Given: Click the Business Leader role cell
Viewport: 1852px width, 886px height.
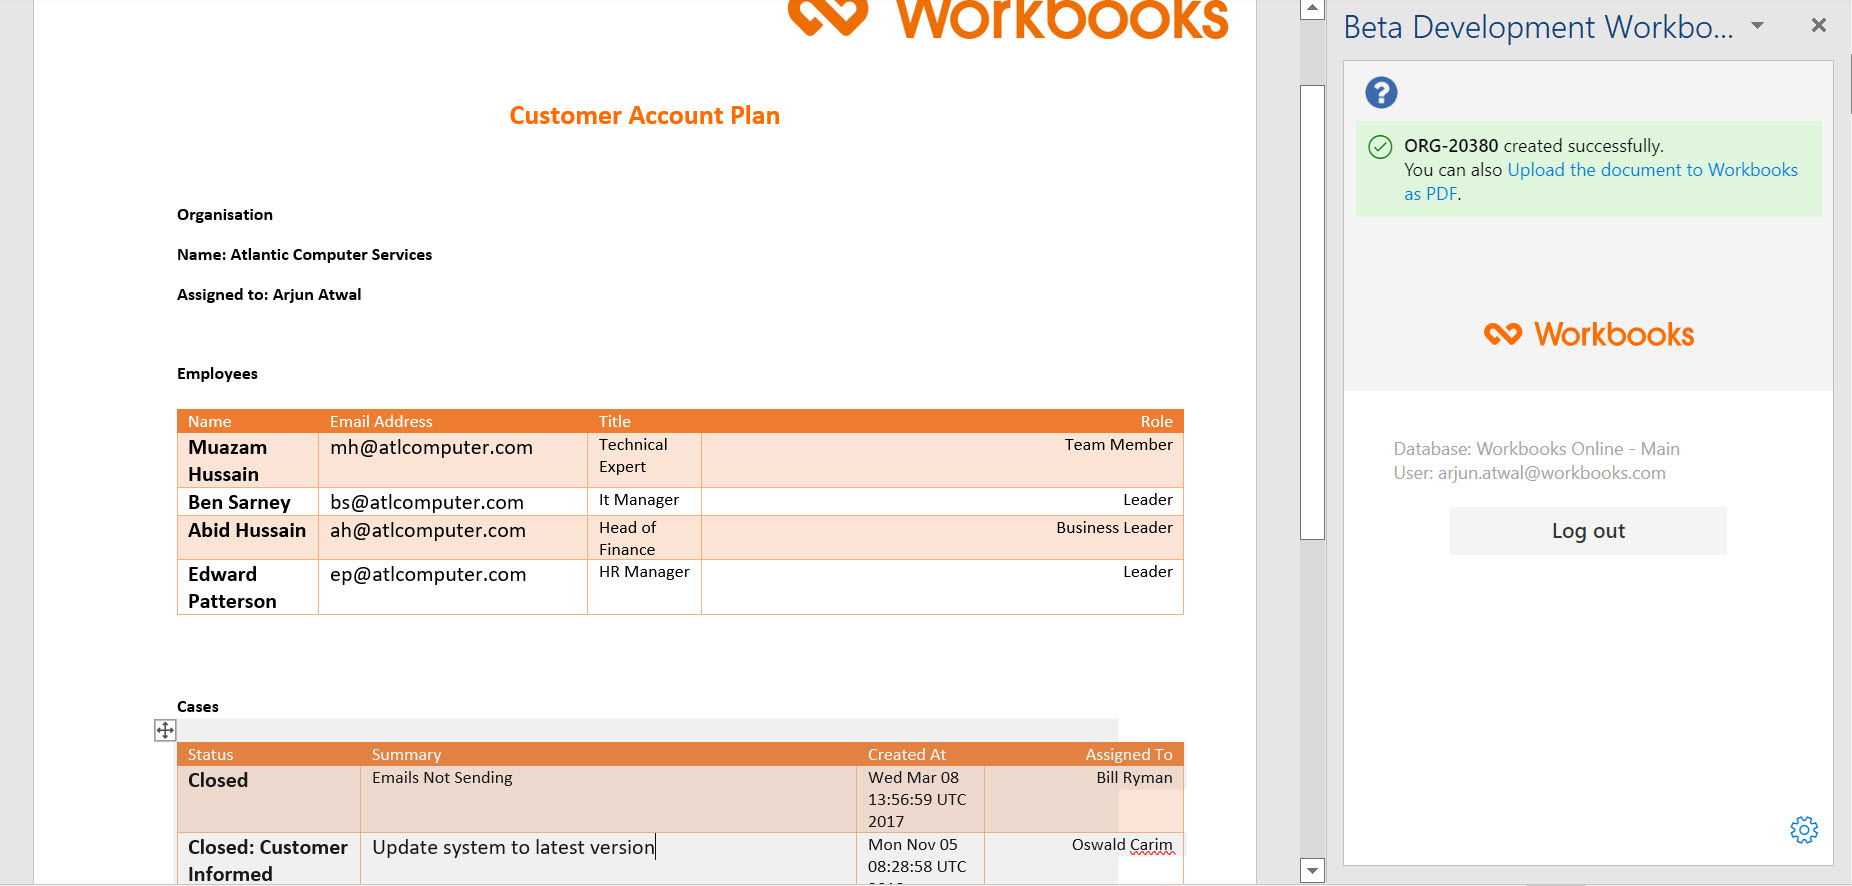Looking at the screenshot, I should pyautogui.click(x=942, y=537).
